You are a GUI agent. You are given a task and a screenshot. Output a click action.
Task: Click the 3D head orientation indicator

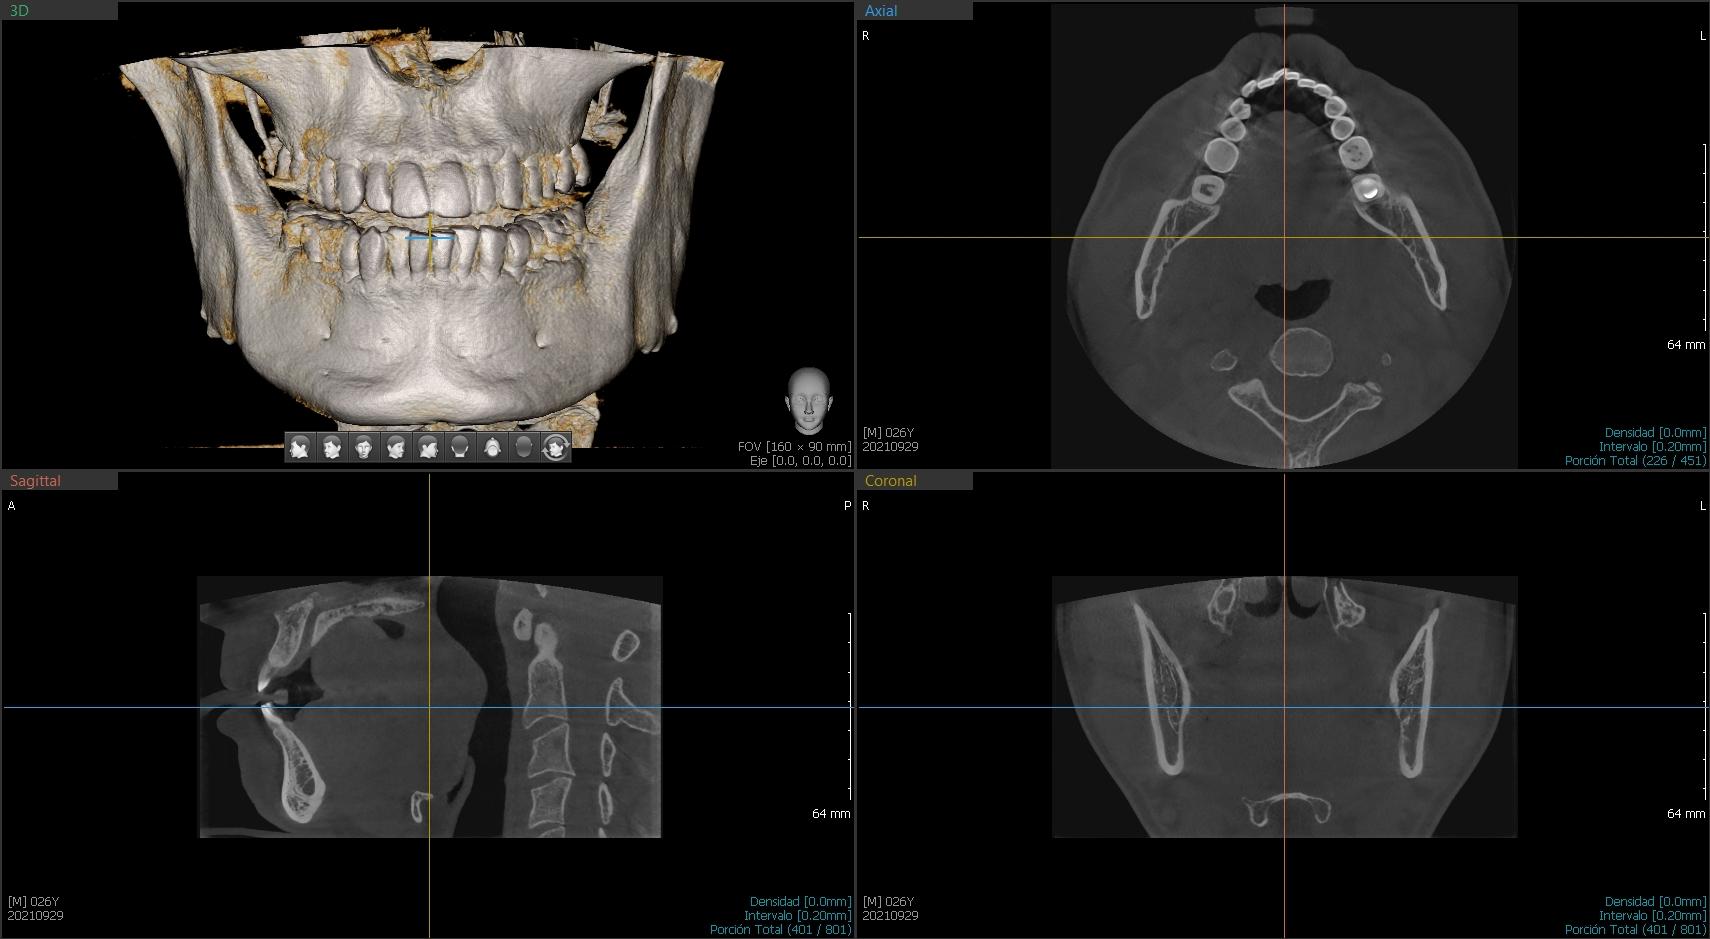click(x=808, y=399)
